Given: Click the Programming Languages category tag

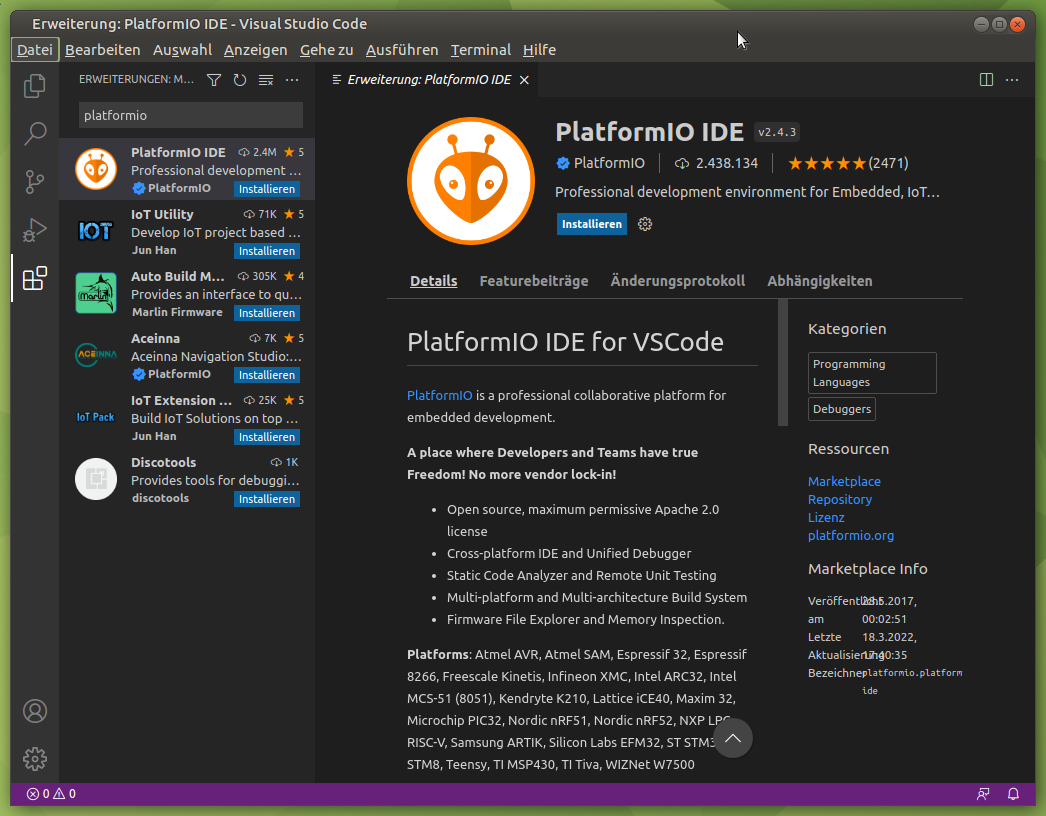Looking at the screenshot, I should pos(872,373).
